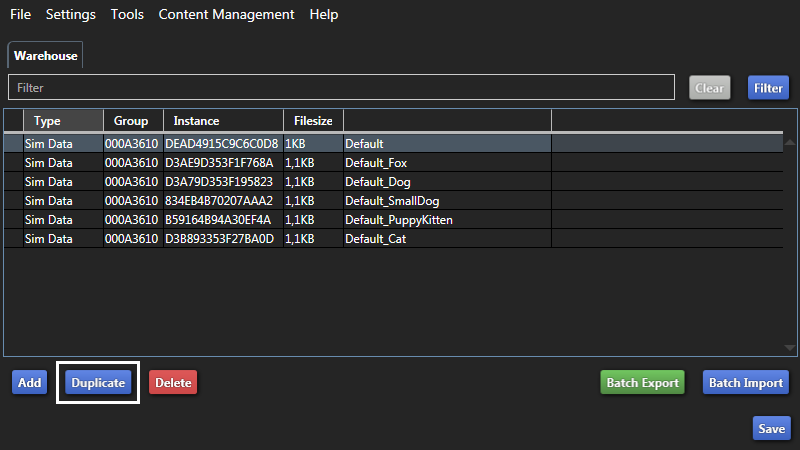Click the Filter text input field
Image resolution: width=800 pixels, height=450 pixels.
(340, 88)
